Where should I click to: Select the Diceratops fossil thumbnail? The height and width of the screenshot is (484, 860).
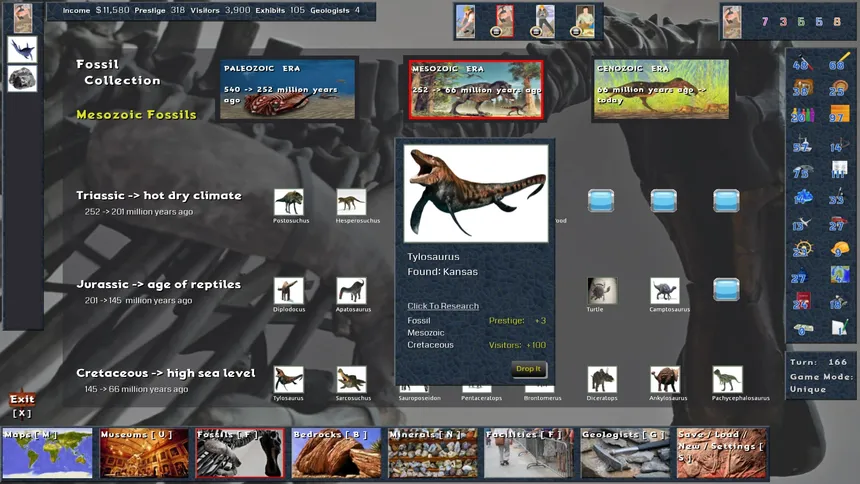pos(602,380)
